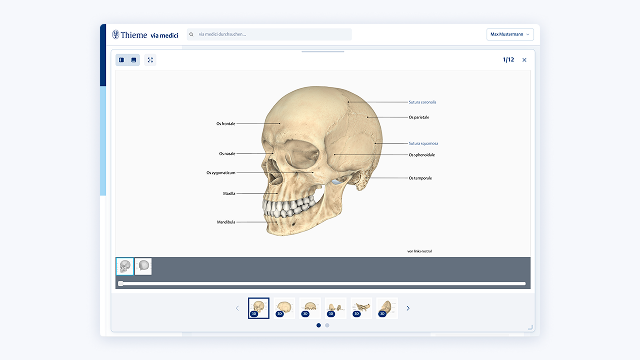Screen dimensions: 640x360
Task: Click the white rotation slider track
Action: point(323,283)
